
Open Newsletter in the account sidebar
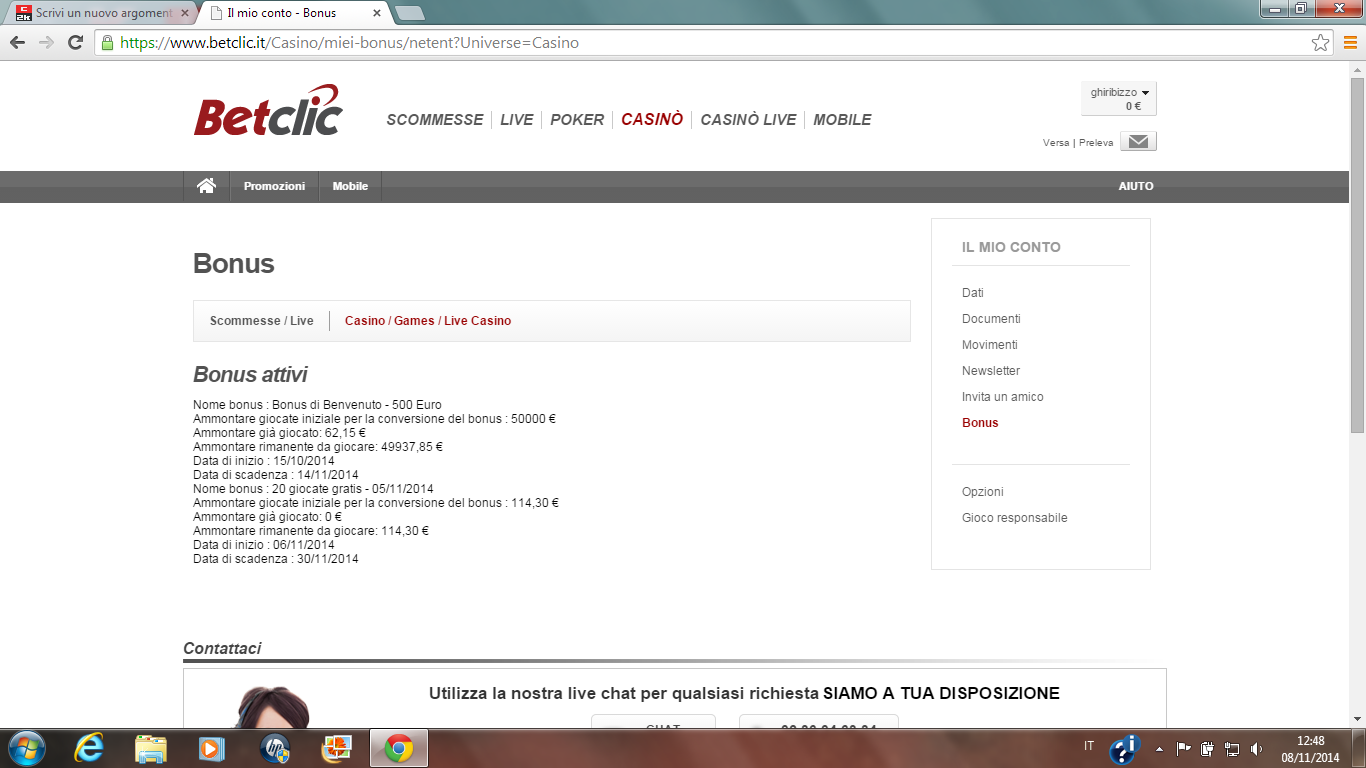coord(991,371)
